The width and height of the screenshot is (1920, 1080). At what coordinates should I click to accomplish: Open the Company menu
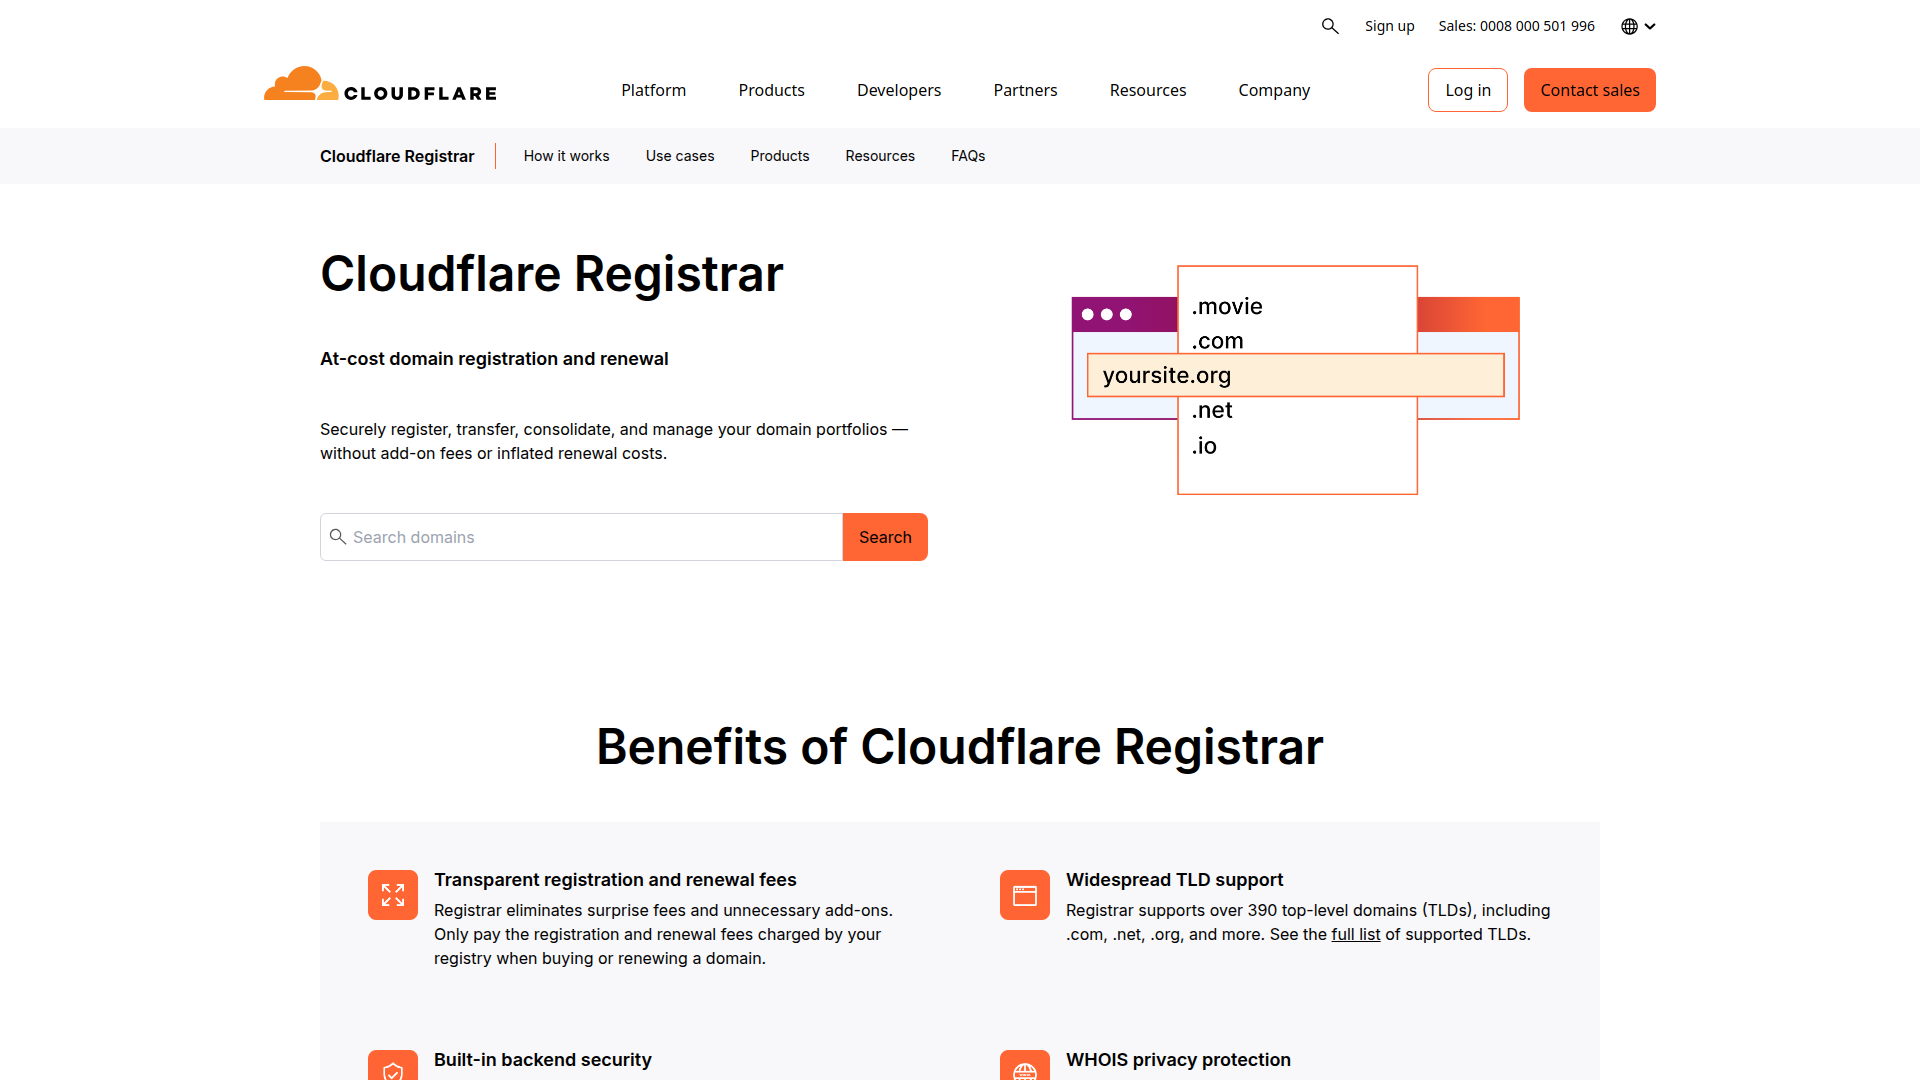1273,90
